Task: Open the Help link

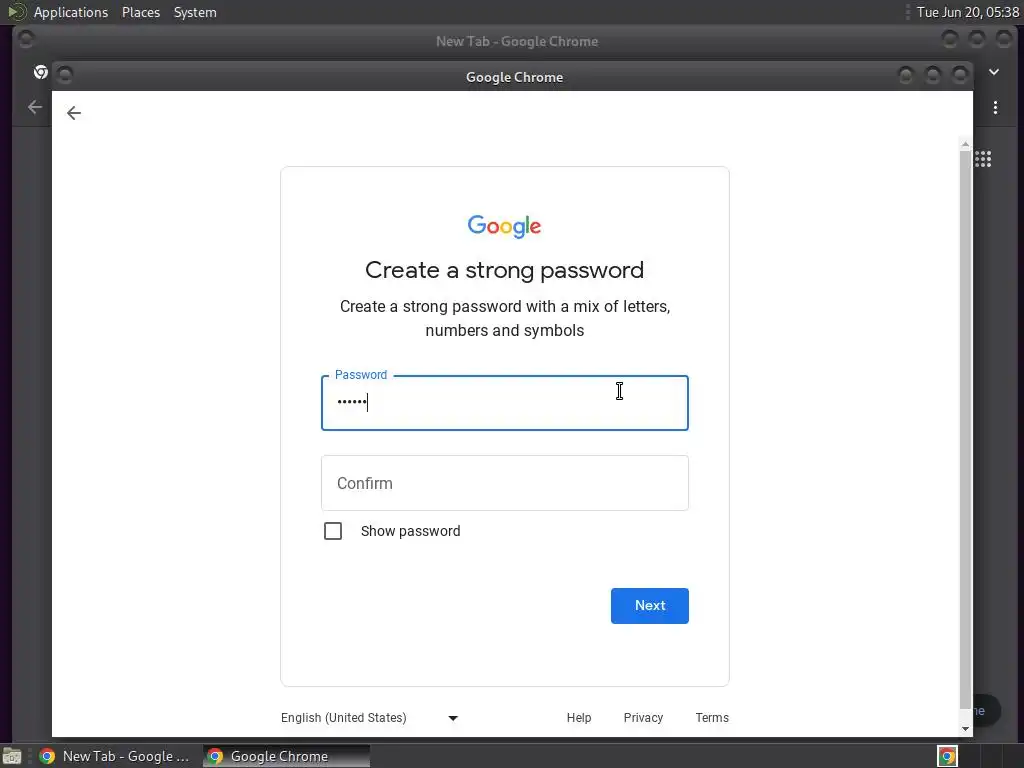Action: coord(579,718)
